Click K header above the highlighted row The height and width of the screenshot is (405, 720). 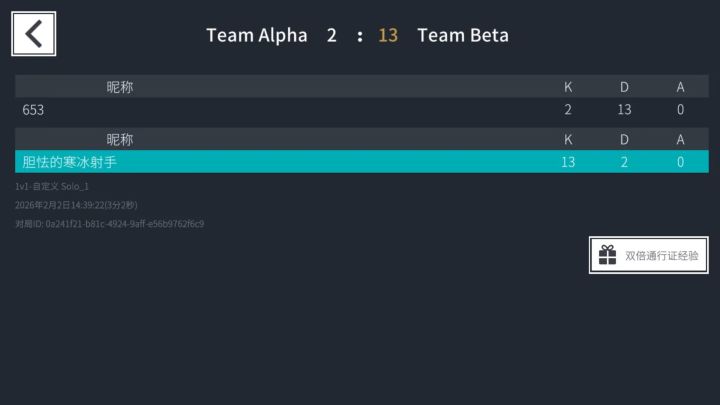click(568, 139)
